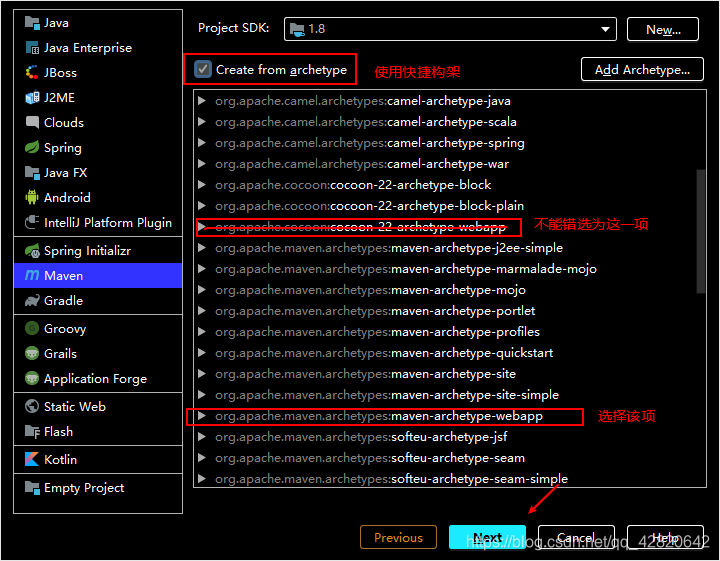Click the Java FX folder icon
Image resolution: width=720 pixels, height=561 pixels.
tap(32, 173)
